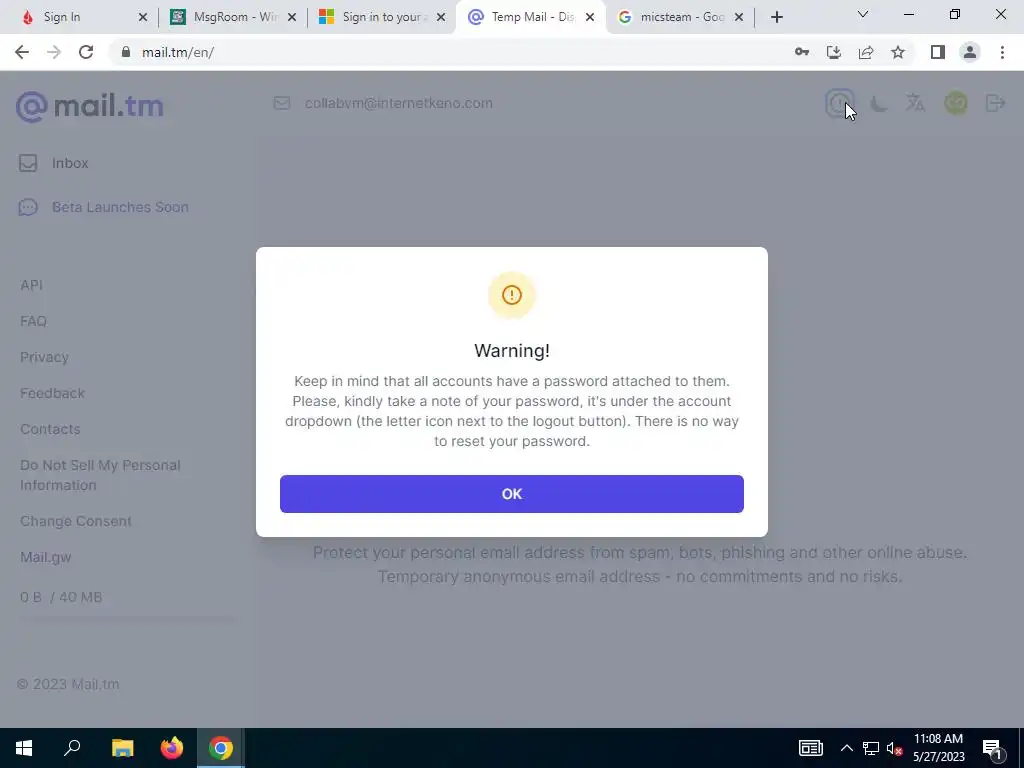Open Firefox from the taskbar
This screenshot has height=768, width=1024.
172,748
